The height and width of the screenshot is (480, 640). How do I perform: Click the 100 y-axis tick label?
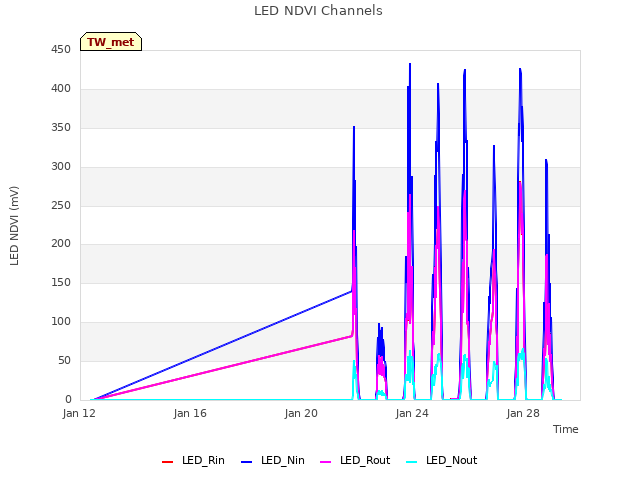point(61,322)
